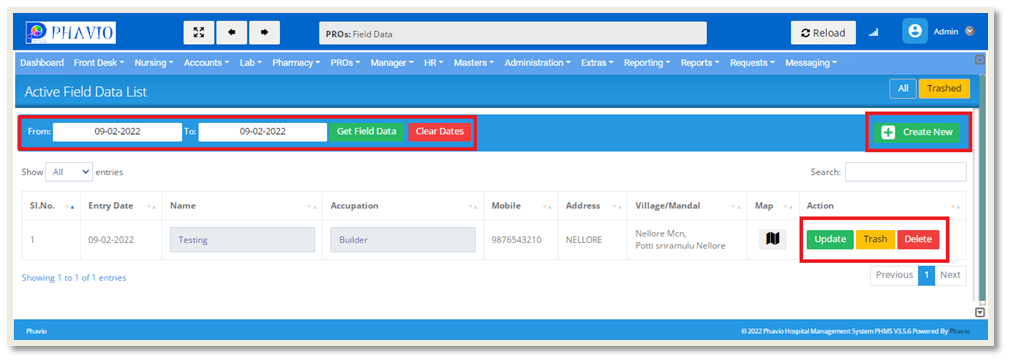Screen dimensions: 1009x361
Task: Click the scroll-down icon at bottom right
Action: coord(980,312)
